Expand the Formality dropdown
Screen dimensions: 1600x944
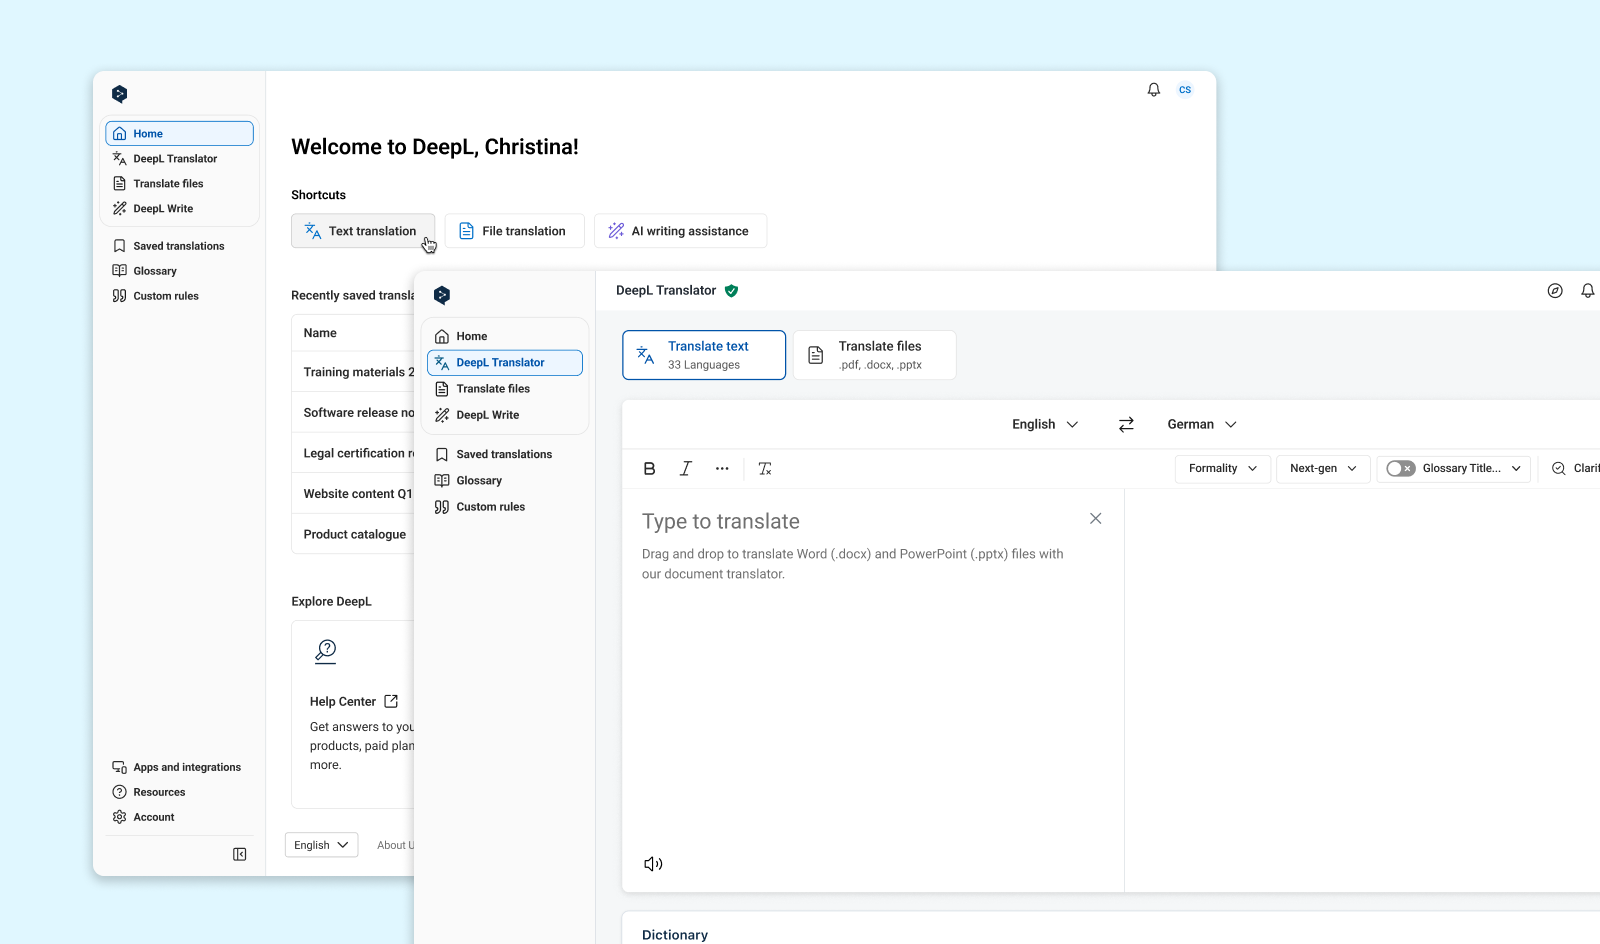(1223, 469)
